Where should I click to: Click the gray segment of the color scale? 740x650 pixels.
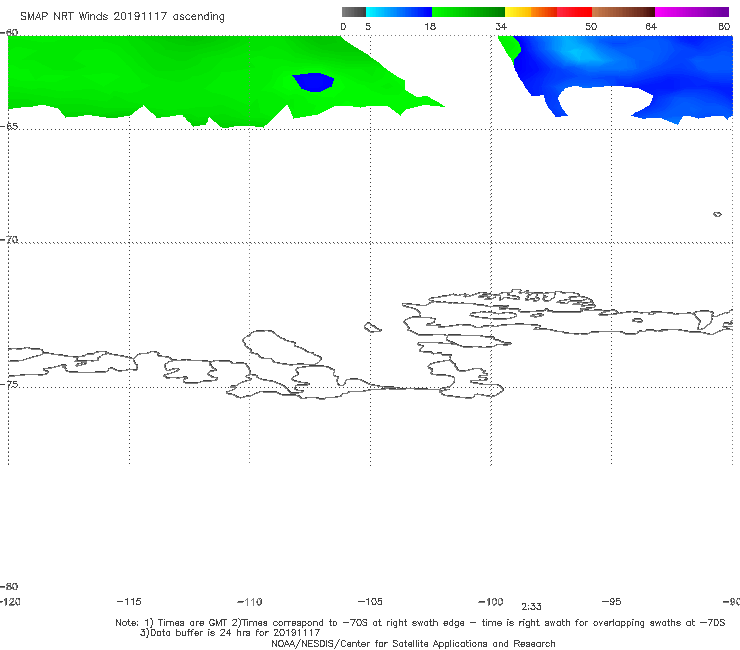353,12
